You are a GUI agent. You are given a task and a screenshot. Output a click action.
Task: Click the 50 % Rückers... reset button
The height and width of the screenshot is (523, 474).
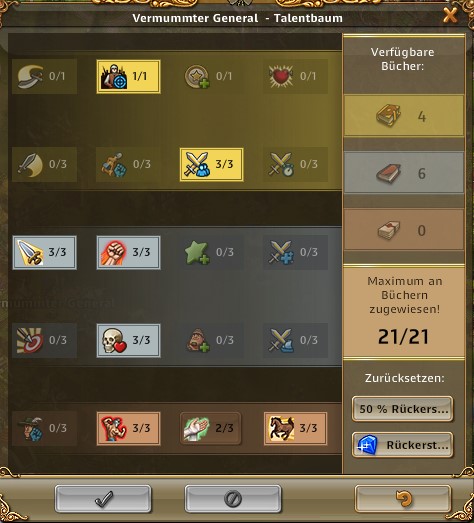click(403, 409)
